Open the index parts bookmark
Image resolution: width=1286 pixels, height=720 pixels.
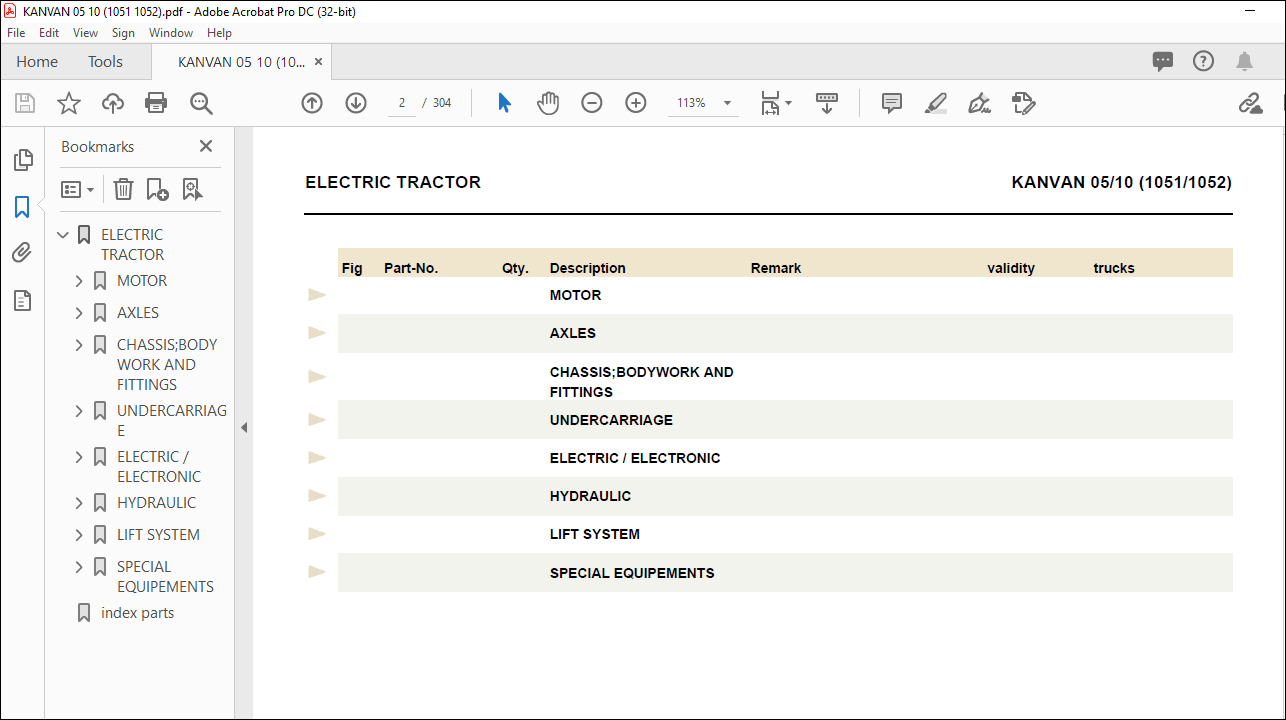[x=137, y=613]
